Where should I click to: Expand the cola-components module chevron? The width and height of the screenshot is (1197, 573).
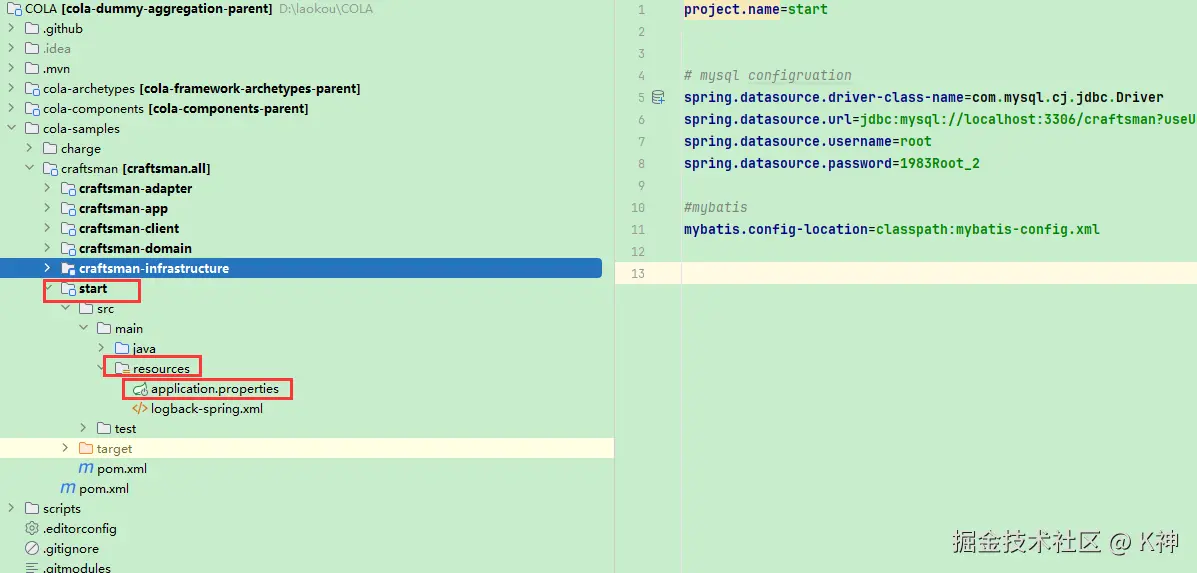[x=10, y=108]
